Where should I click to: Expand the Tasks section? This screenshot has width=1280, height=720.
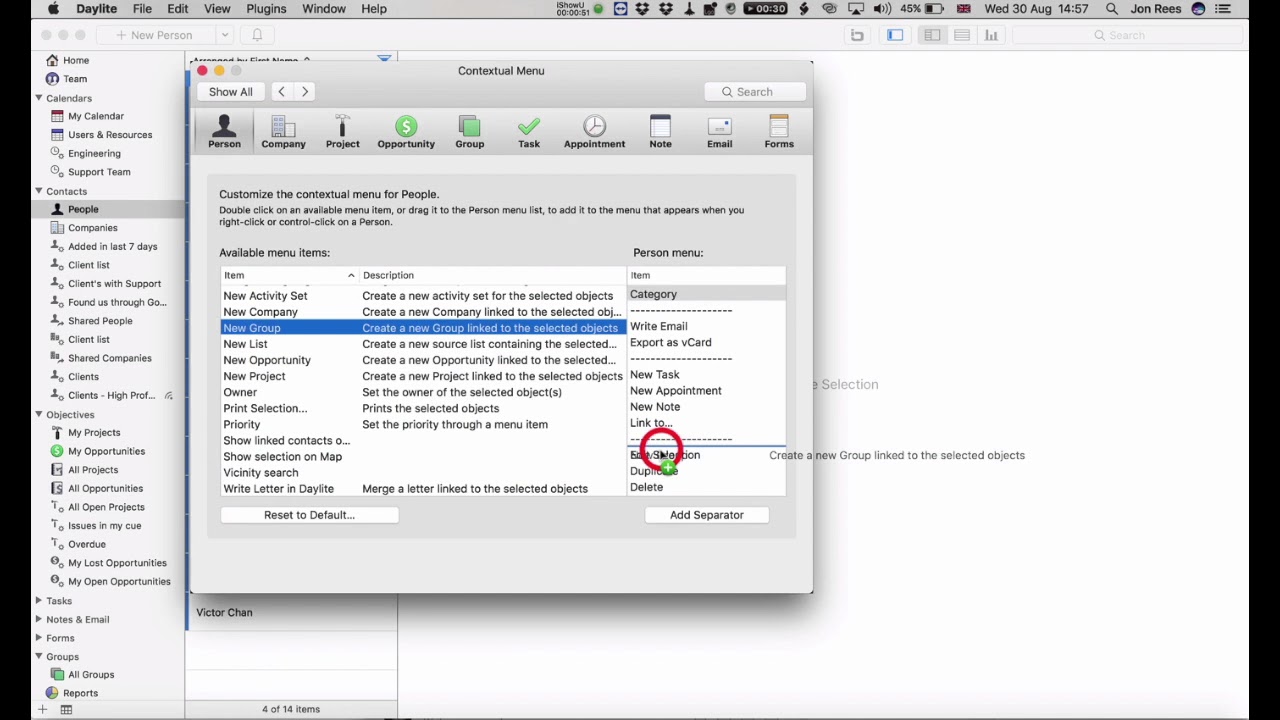tap(38, 601)
